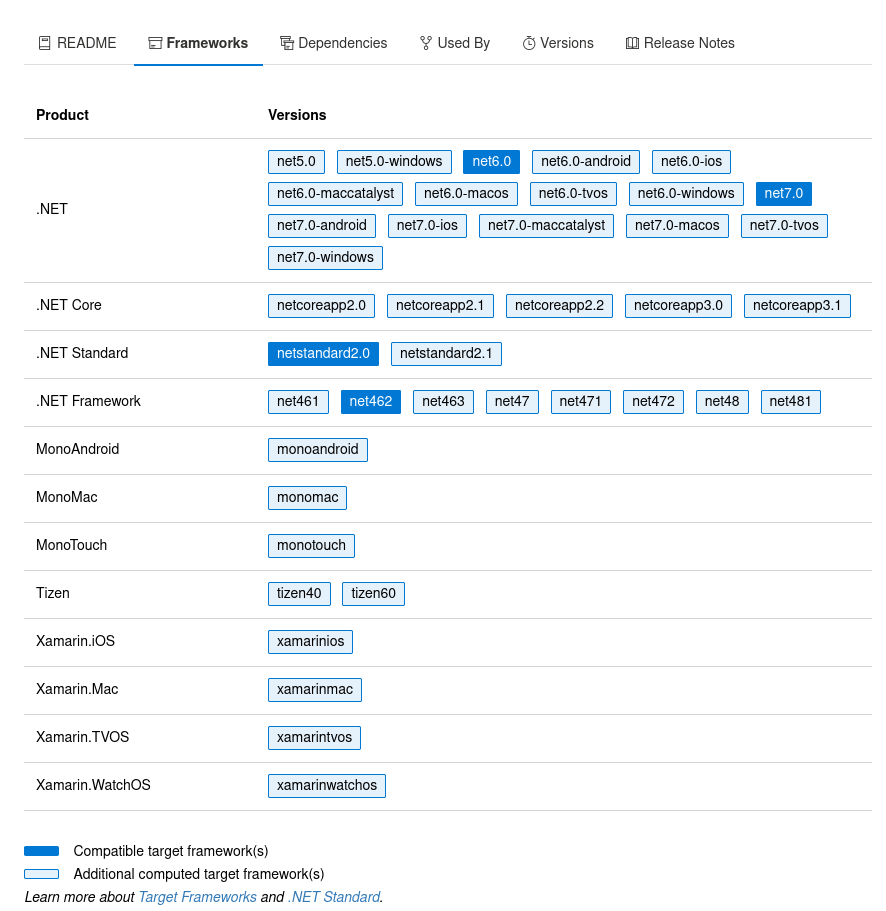886x911 pixels.
Task: Open the .NET Standard link
Action: [334, 897]
